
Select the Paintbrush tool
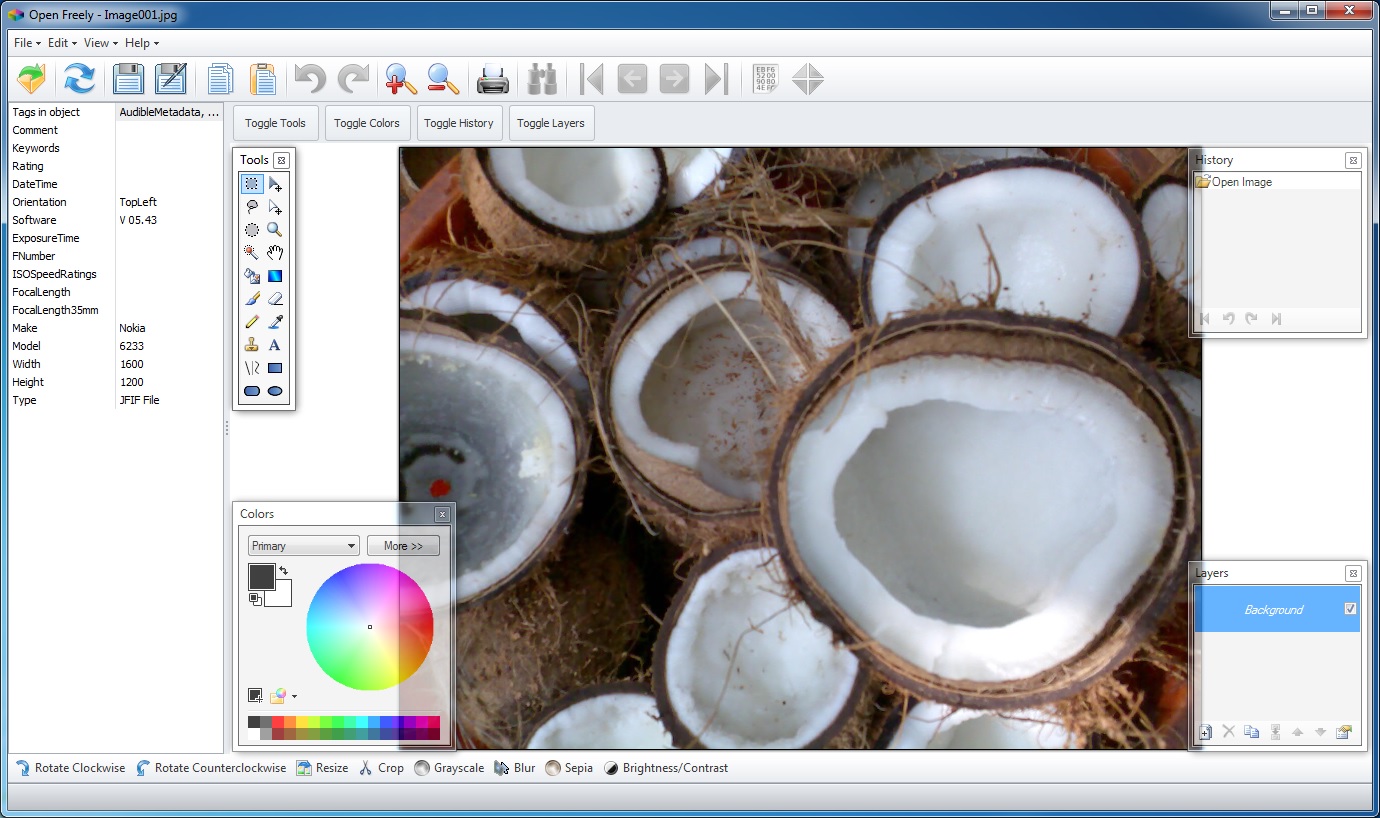[252, 299]
